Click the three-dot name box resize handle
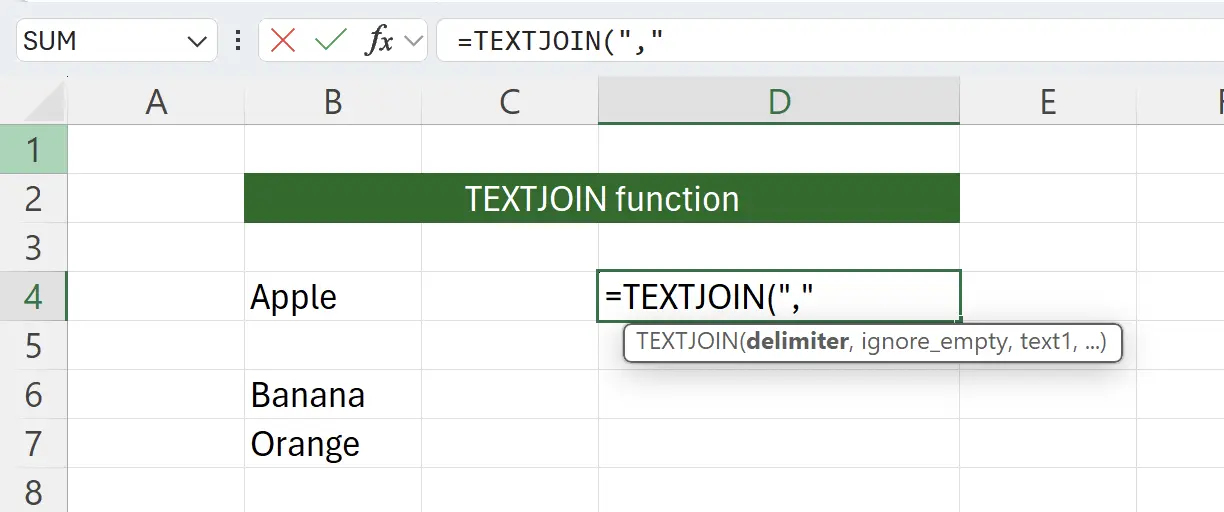The height and width of the screenshot is (512, 1224). [x=238, y=41]
